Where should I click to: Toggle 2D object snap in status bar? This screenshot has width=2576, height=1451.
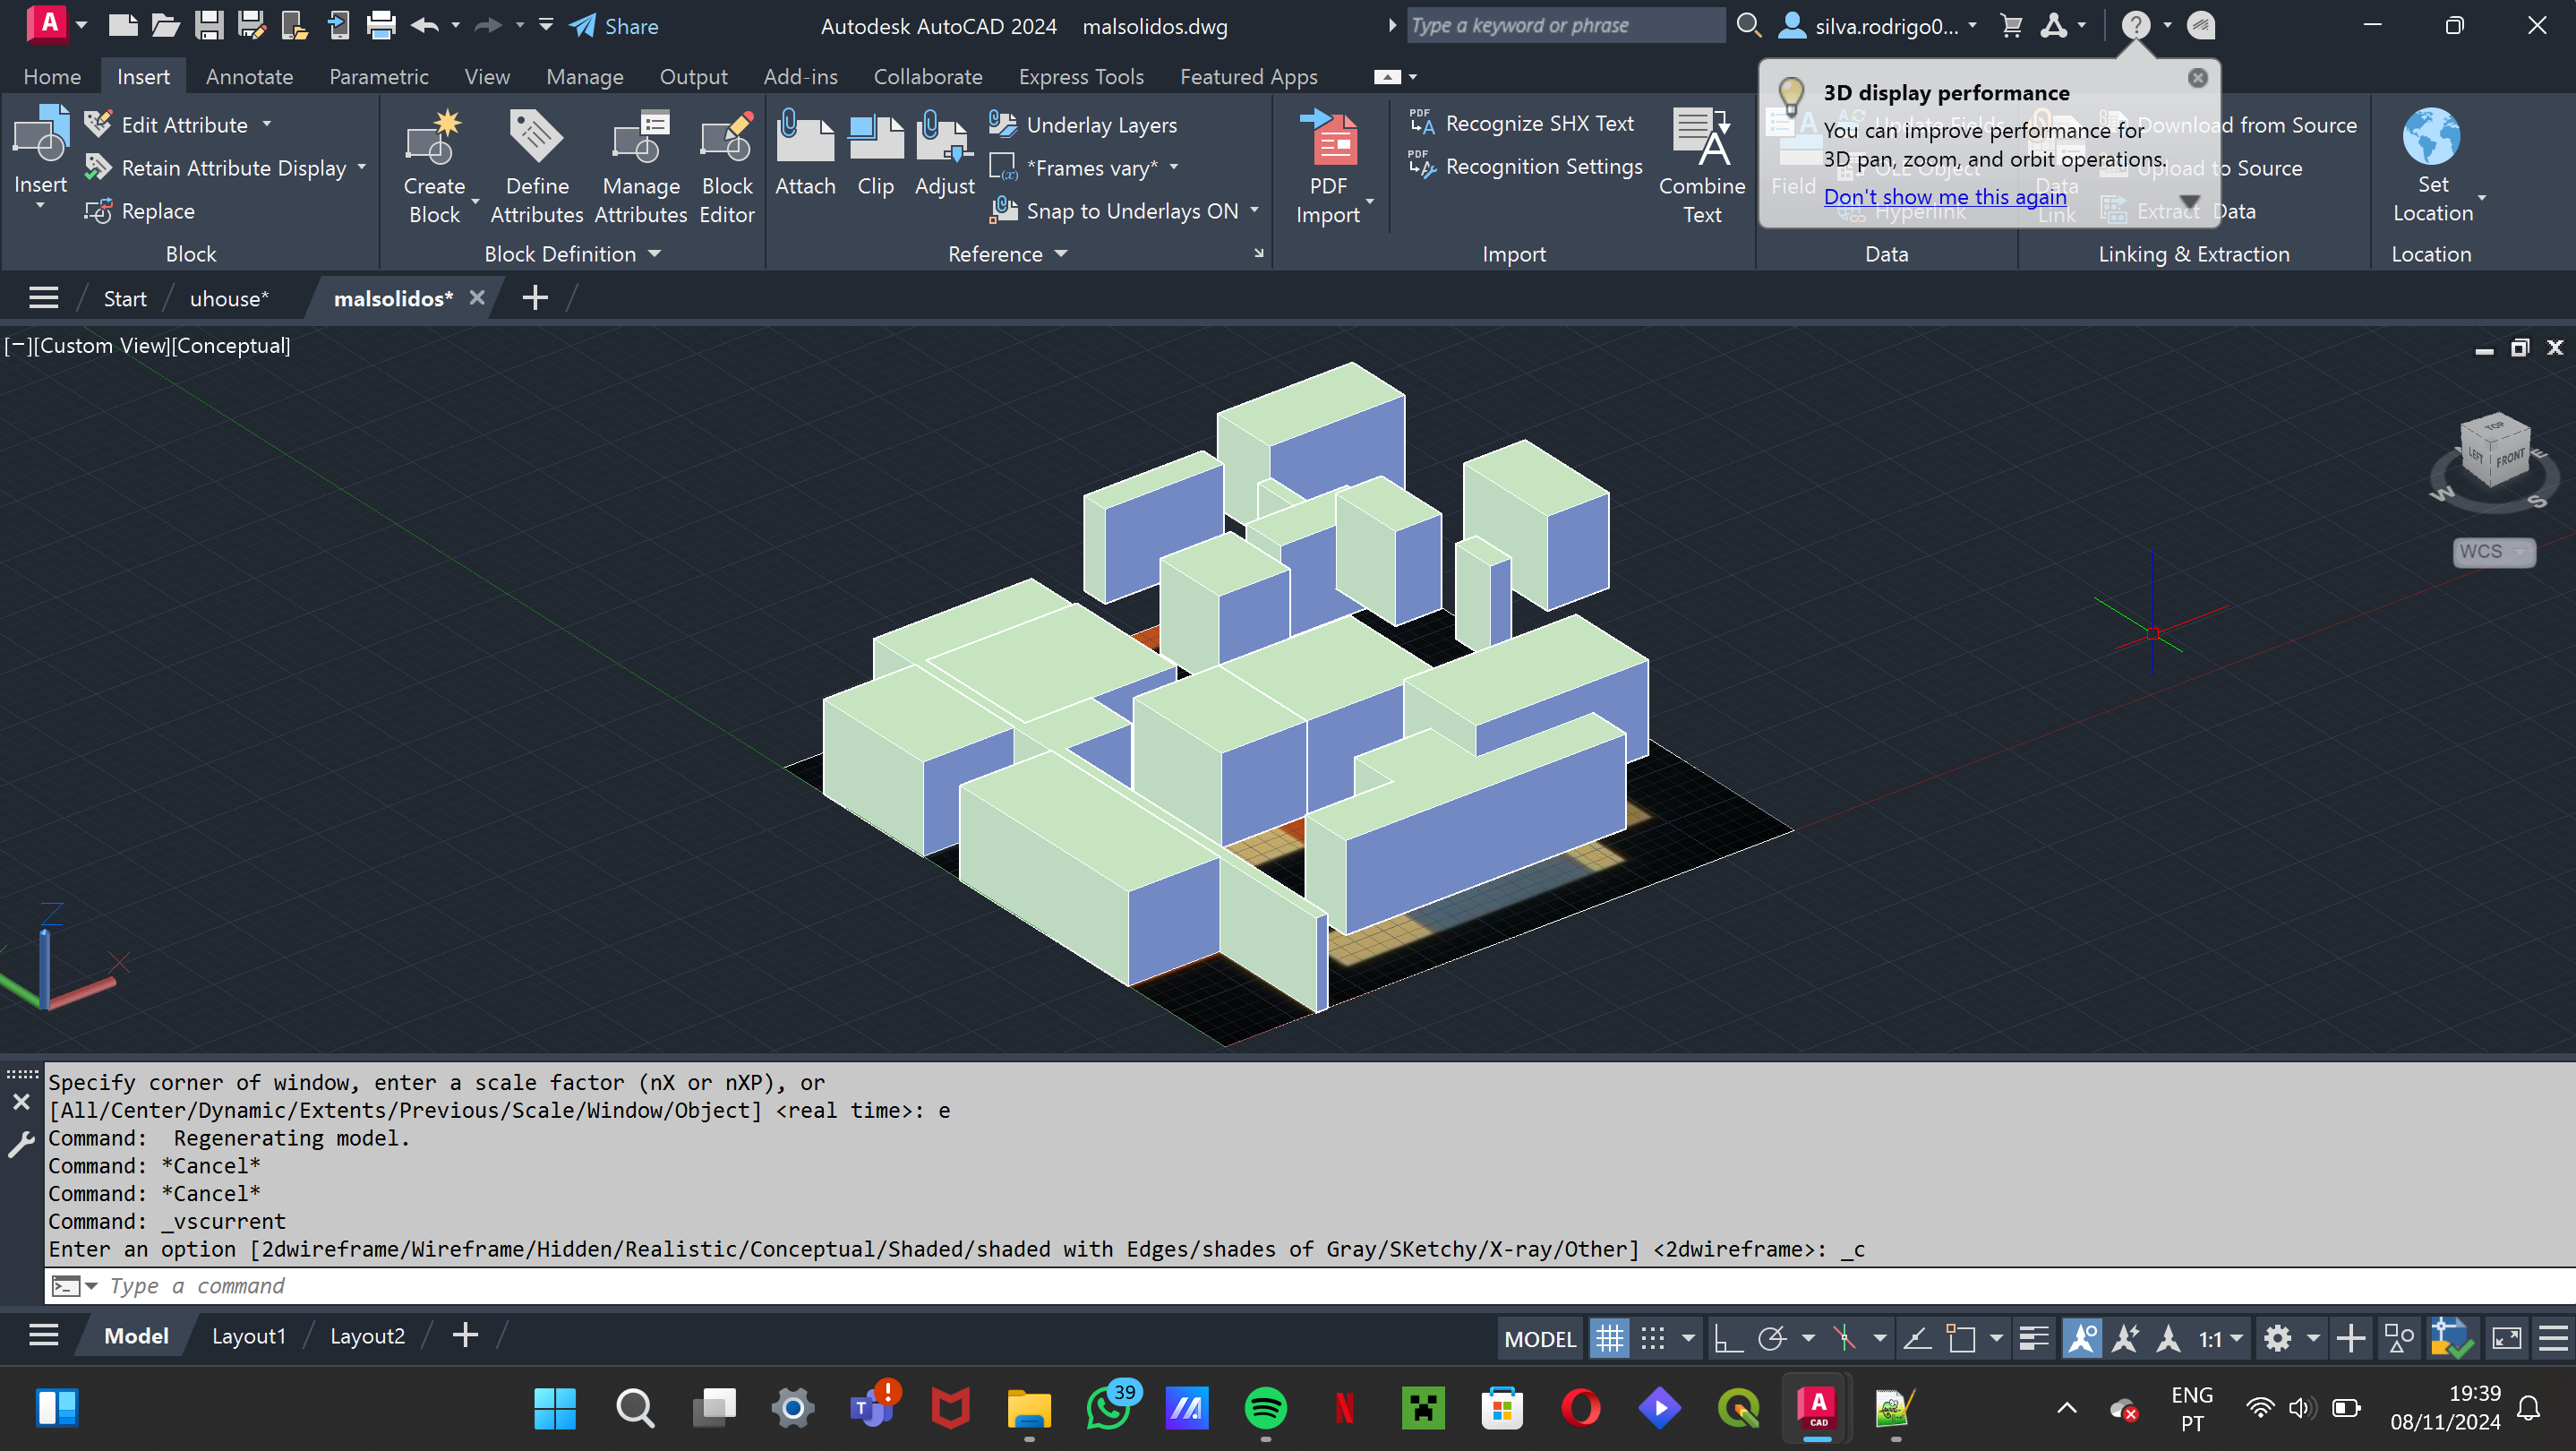pyautogui.click(x=1960, y=1339)
